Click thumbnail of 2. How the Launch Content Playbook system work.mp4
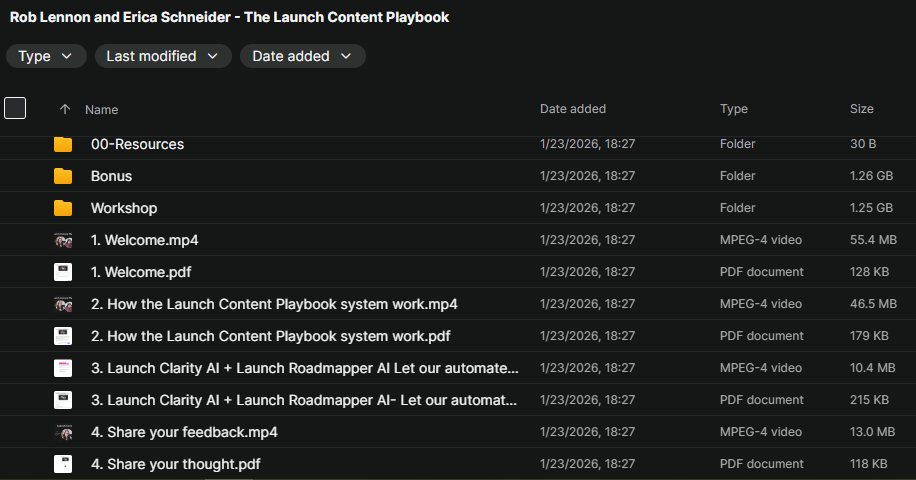The height and width of the screenshot is (480, 916). tap(63, 304)
